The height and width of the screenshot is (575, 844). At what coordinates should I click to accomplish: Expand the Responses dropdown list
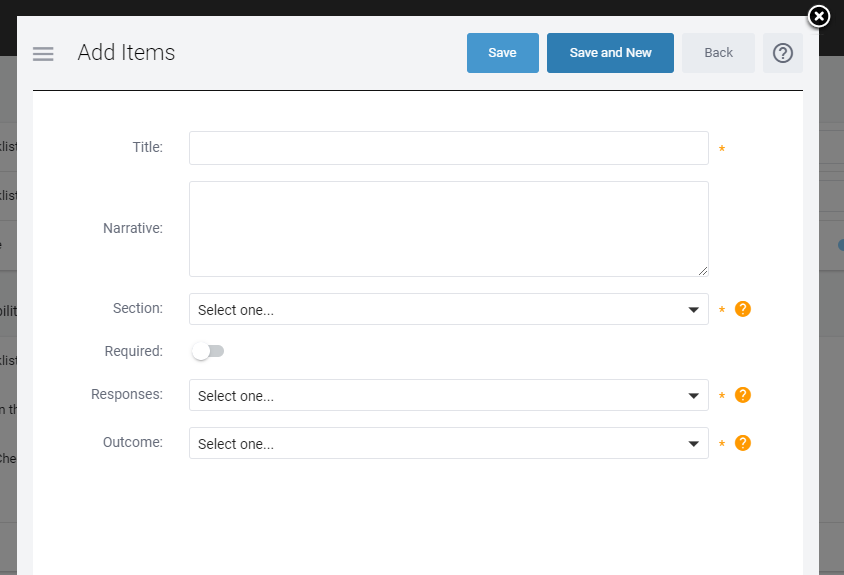(x=448, y=395)
